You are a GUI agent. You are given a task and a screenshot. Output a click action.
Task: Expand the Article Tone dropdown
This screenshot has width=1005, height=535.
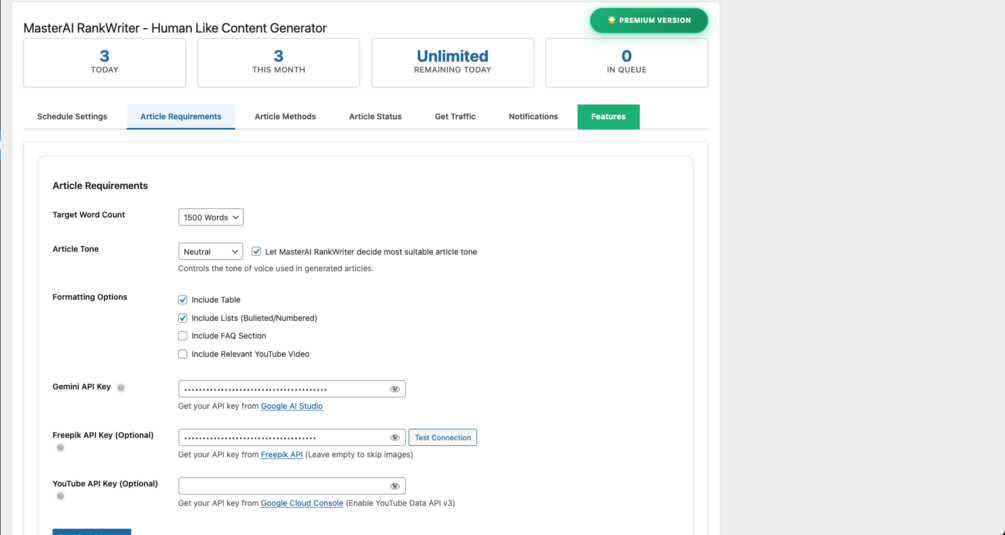click(210, 252)
